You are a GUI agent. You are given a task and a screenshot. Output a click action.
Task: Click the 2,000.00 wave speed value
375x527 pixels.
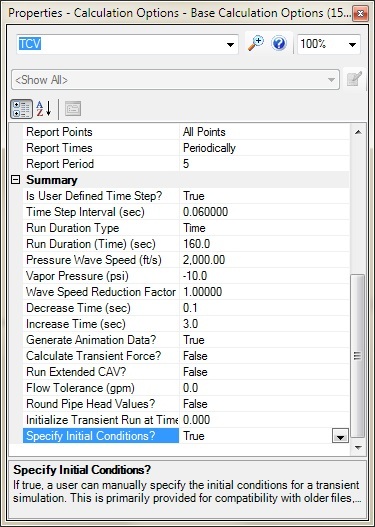coord(204,260)
